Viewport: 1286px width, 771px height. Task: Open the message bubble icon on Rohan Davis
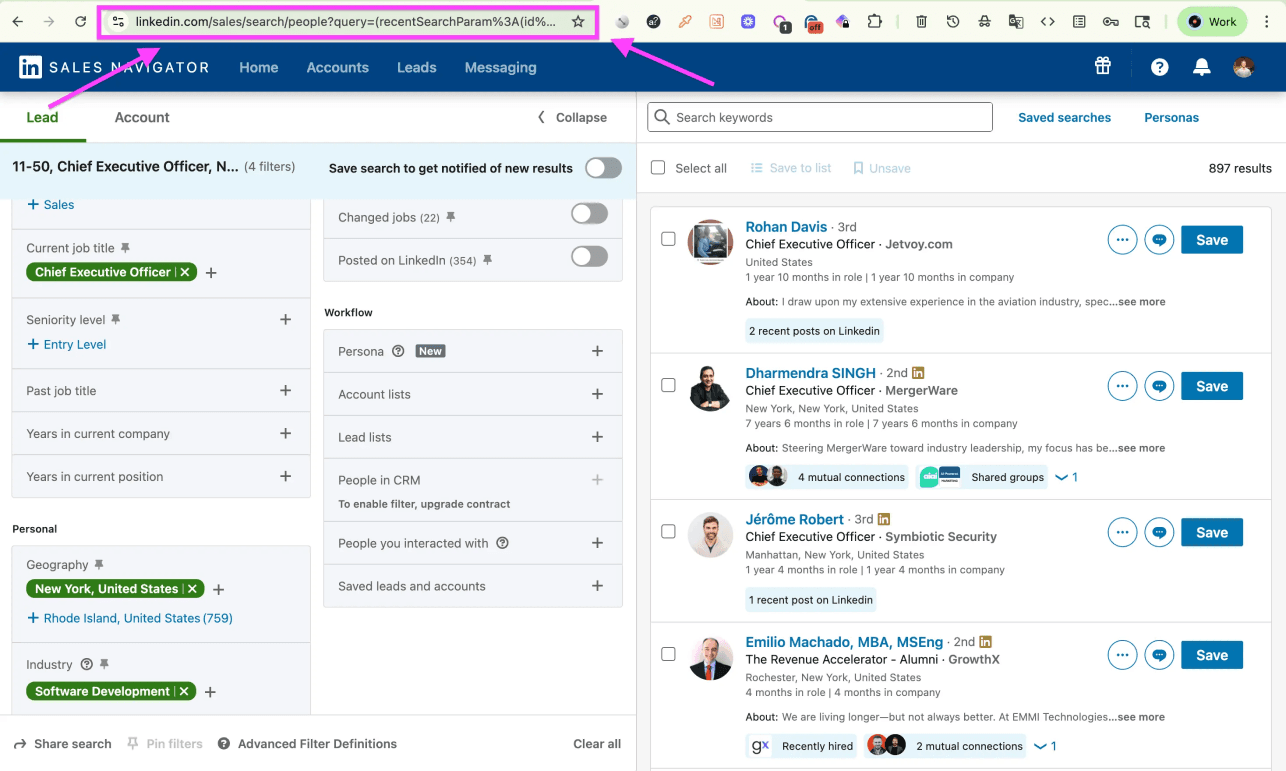click(1158, 239)
